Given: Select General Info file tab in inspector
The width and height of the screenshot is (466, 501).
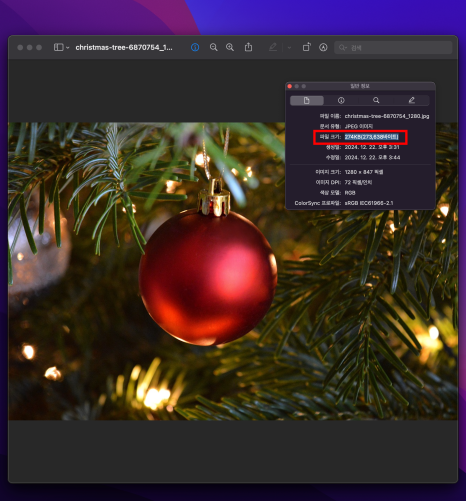Looking at the screenshot, I should 307,100.
